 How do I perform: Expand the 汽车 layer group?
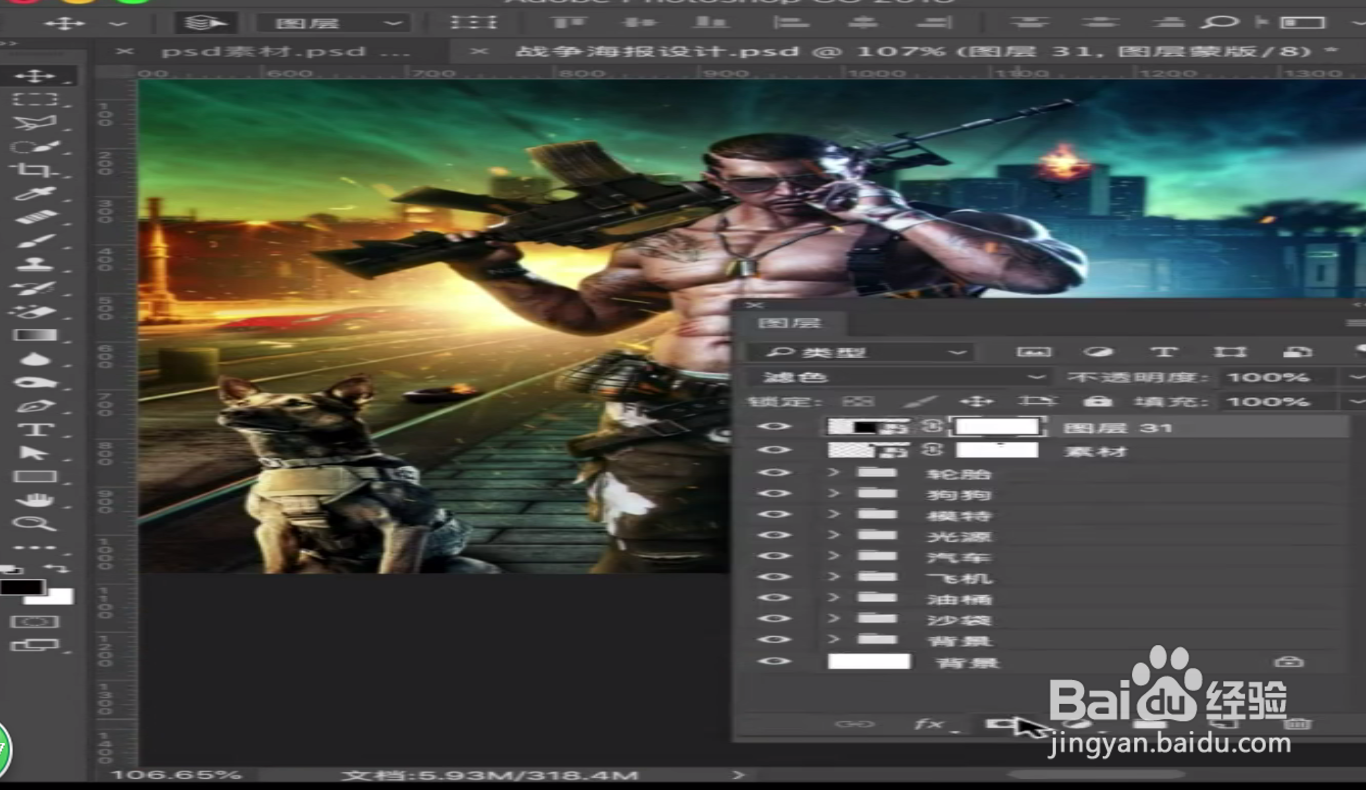tap(834, 557)
